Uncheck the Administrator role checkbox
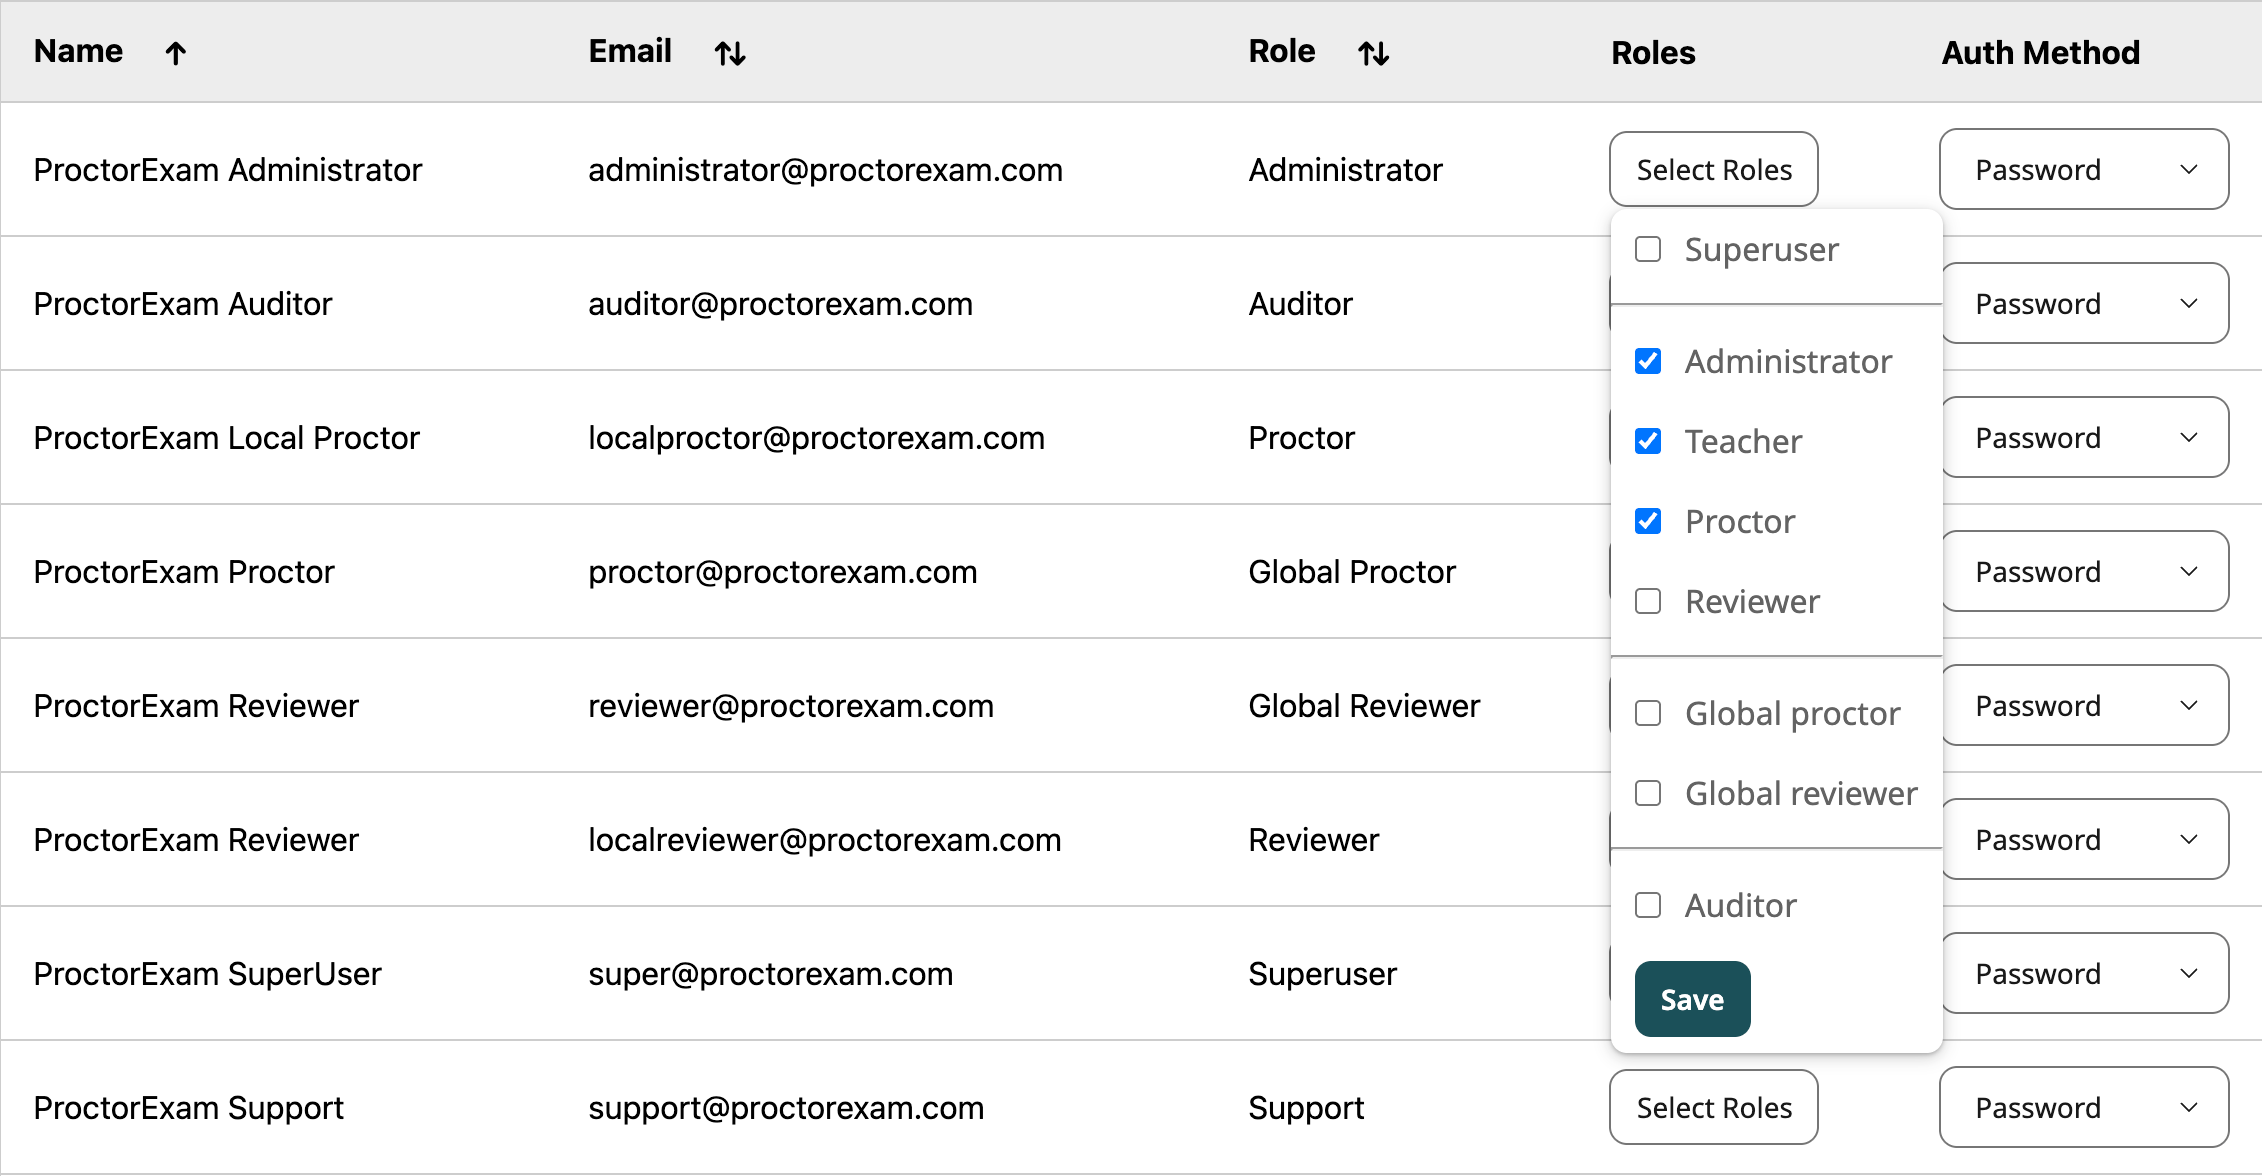 pyautogui.click(x=1648, y=361)
